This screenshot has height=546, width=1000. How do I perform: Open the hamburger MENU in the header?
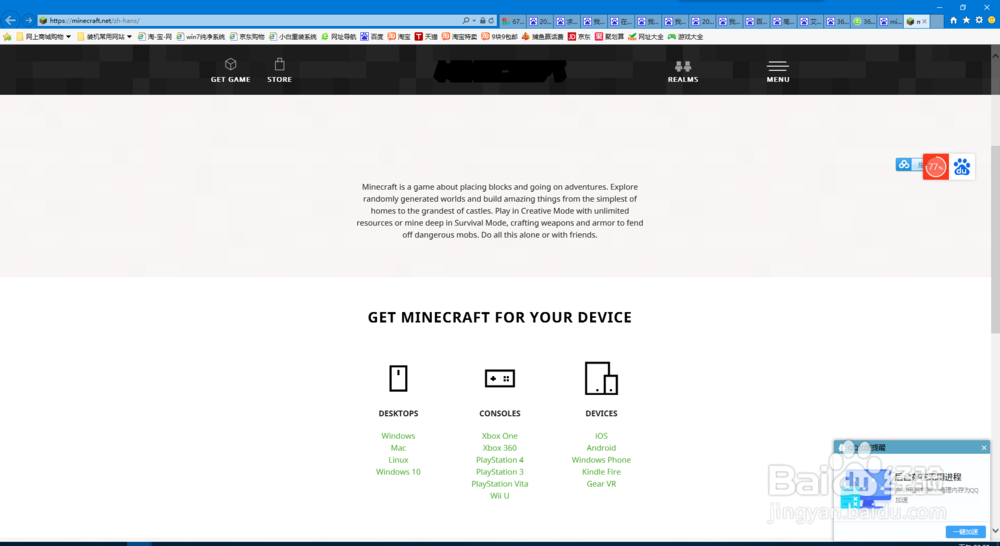[x=777, y=66]
